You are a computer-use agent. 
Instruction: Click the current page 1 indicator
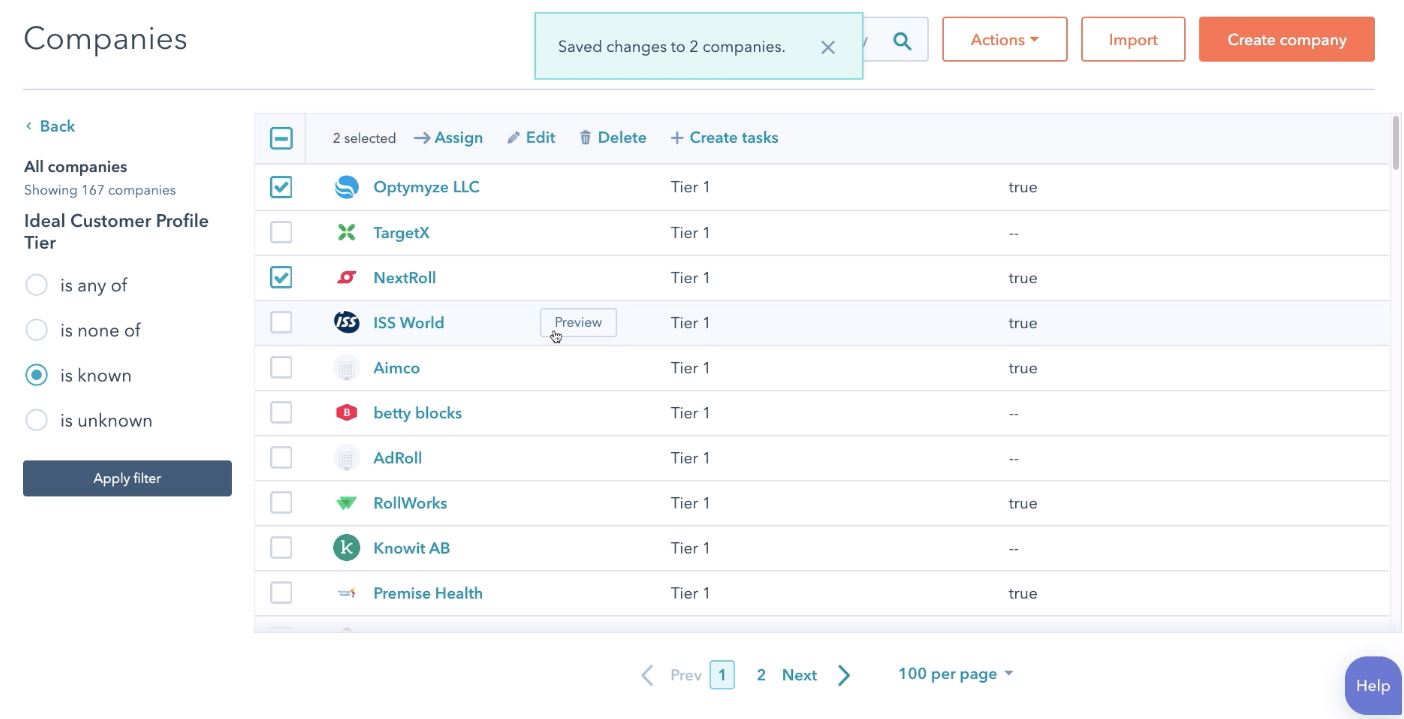pos(722,675)
